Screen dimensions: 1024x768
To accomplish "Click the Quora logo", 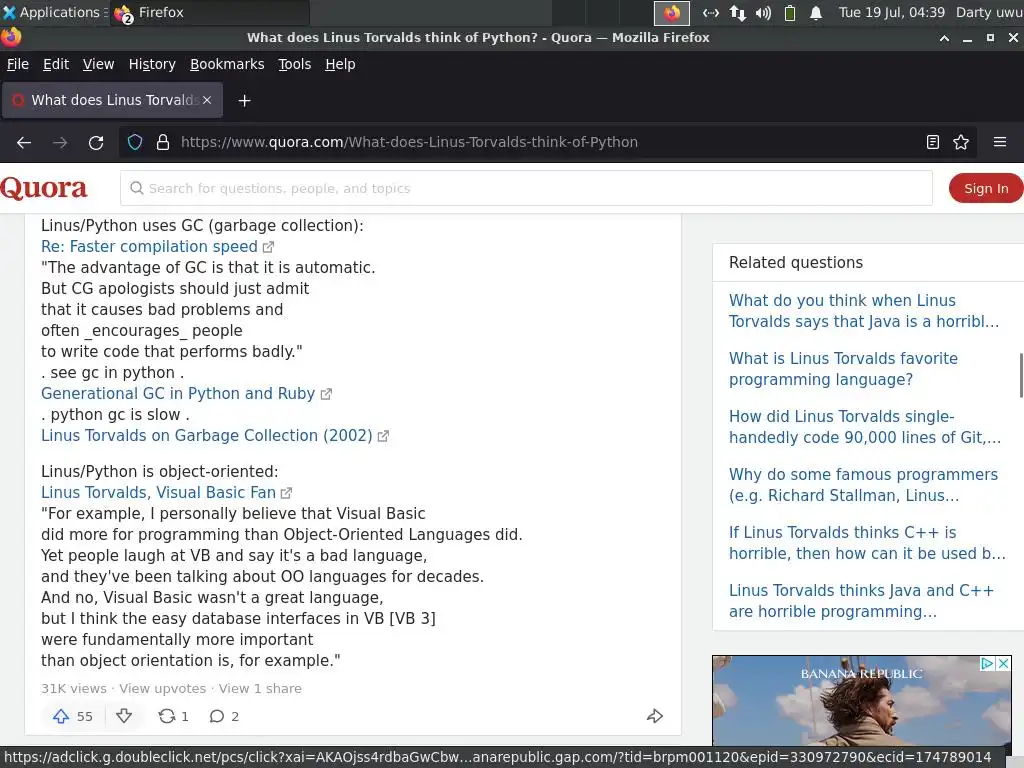I will (44, 188).
